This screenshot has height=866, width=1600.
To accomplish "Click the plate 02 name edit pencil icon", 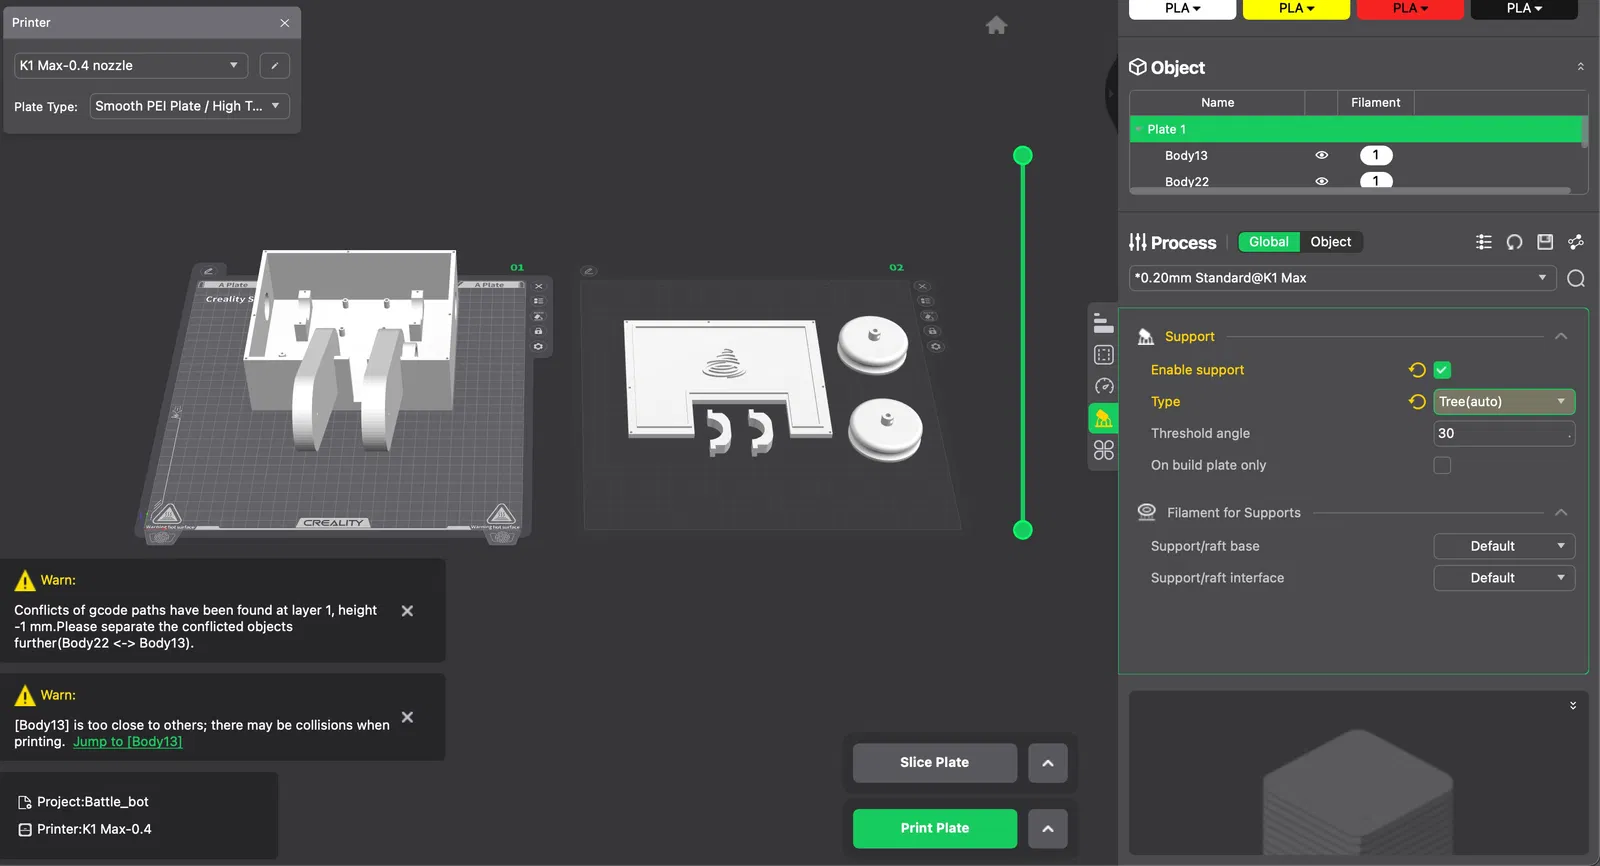I will point(589,271).
